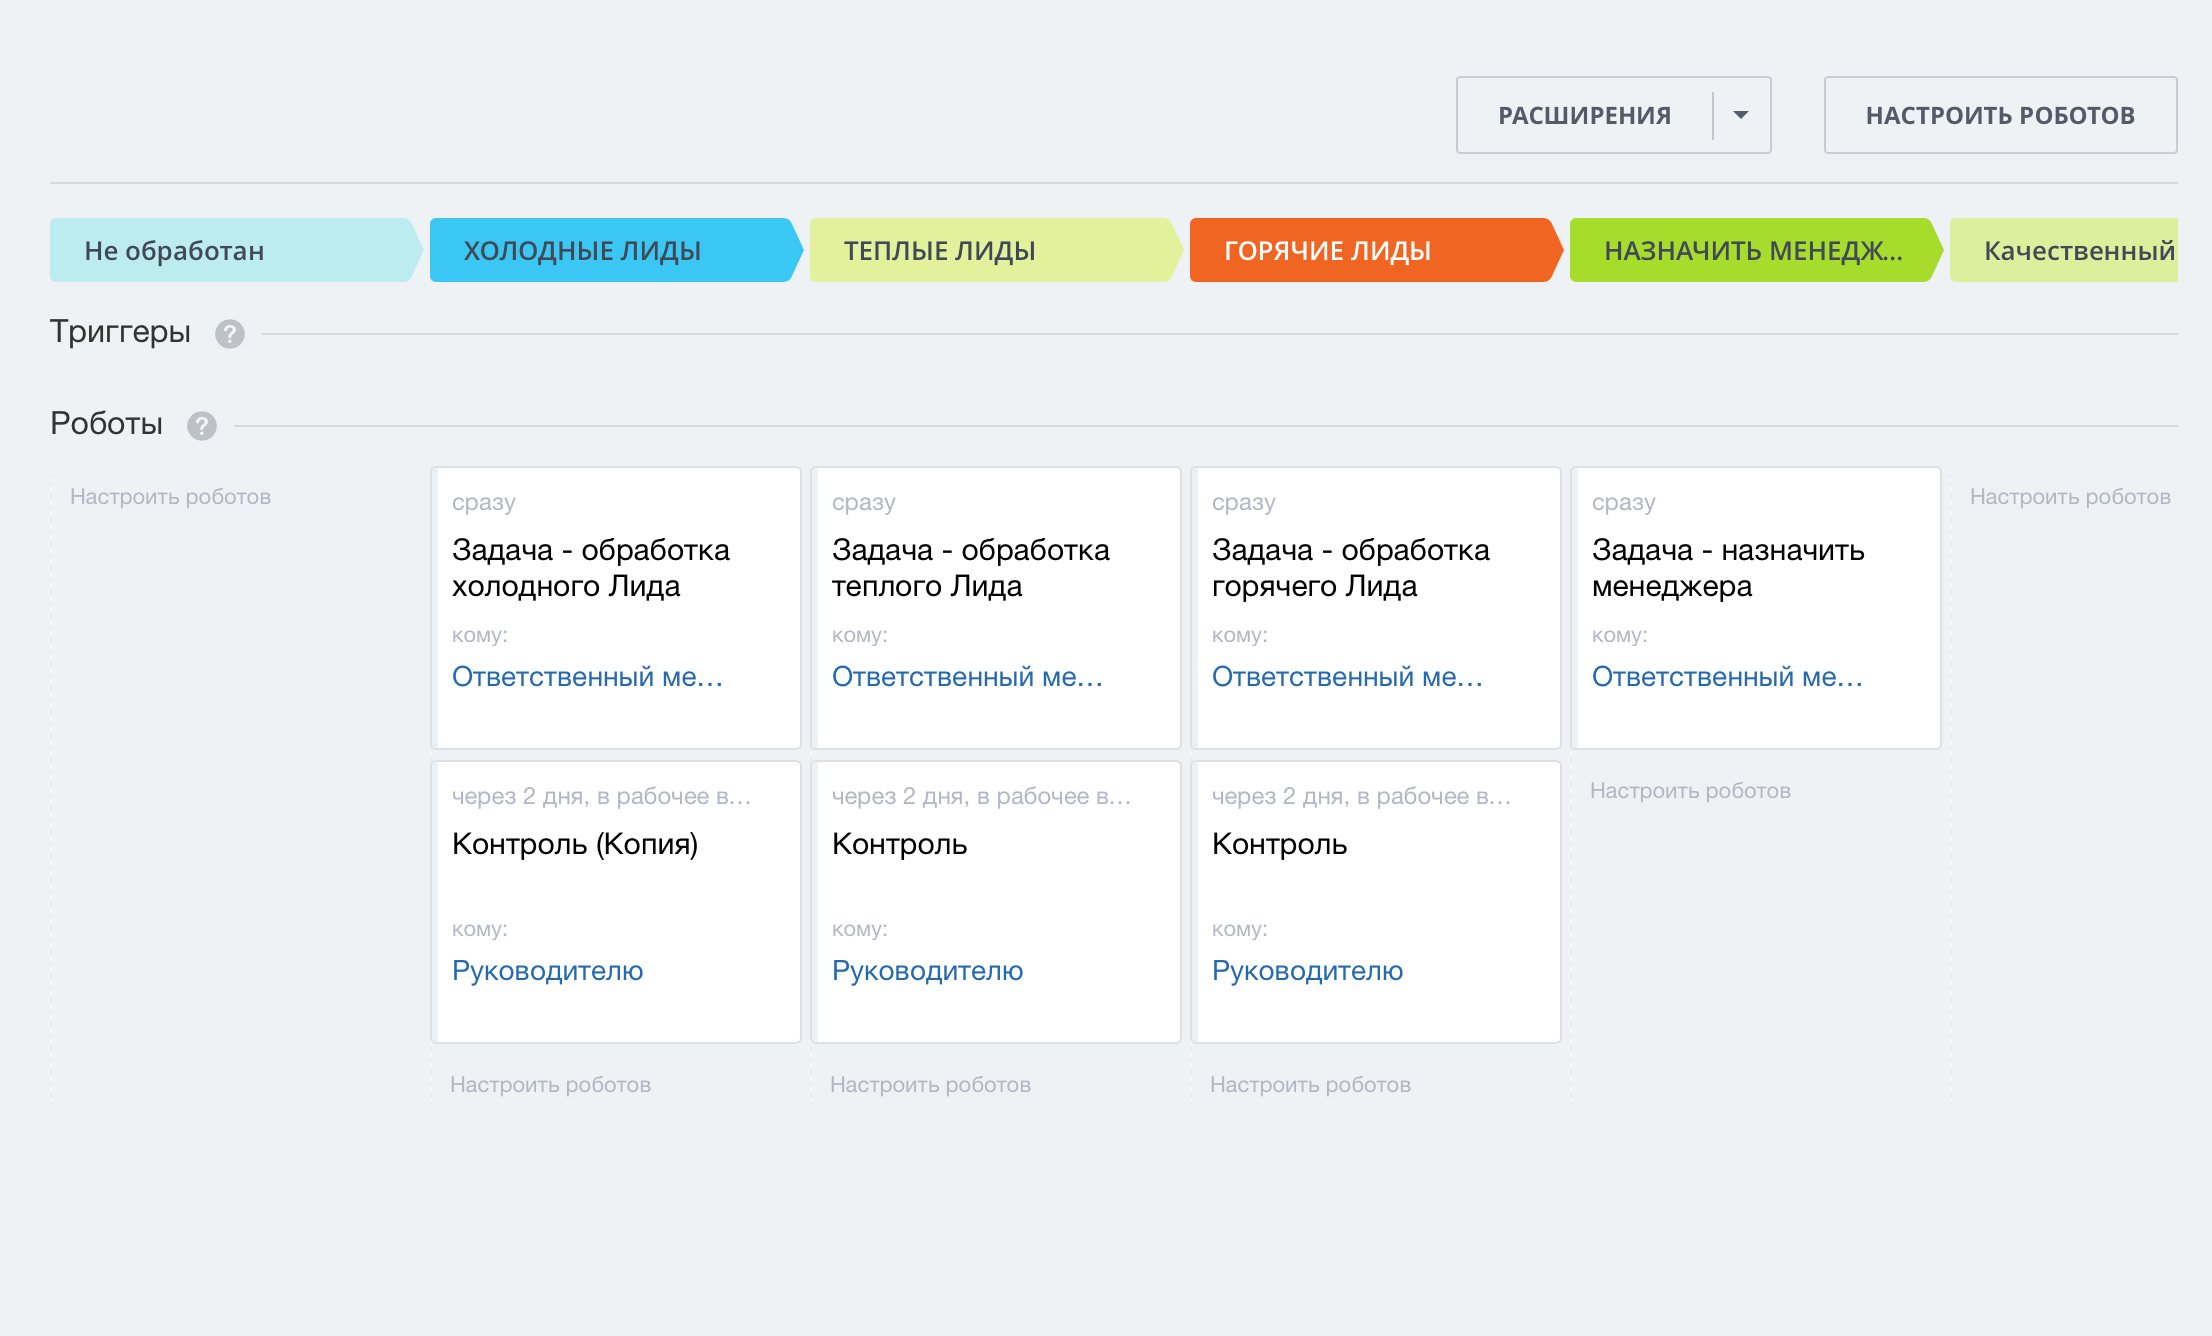Open robot Задача - обработка теплого Лида
Screen dimensions: 2212x1336
(x=970, y=567)
